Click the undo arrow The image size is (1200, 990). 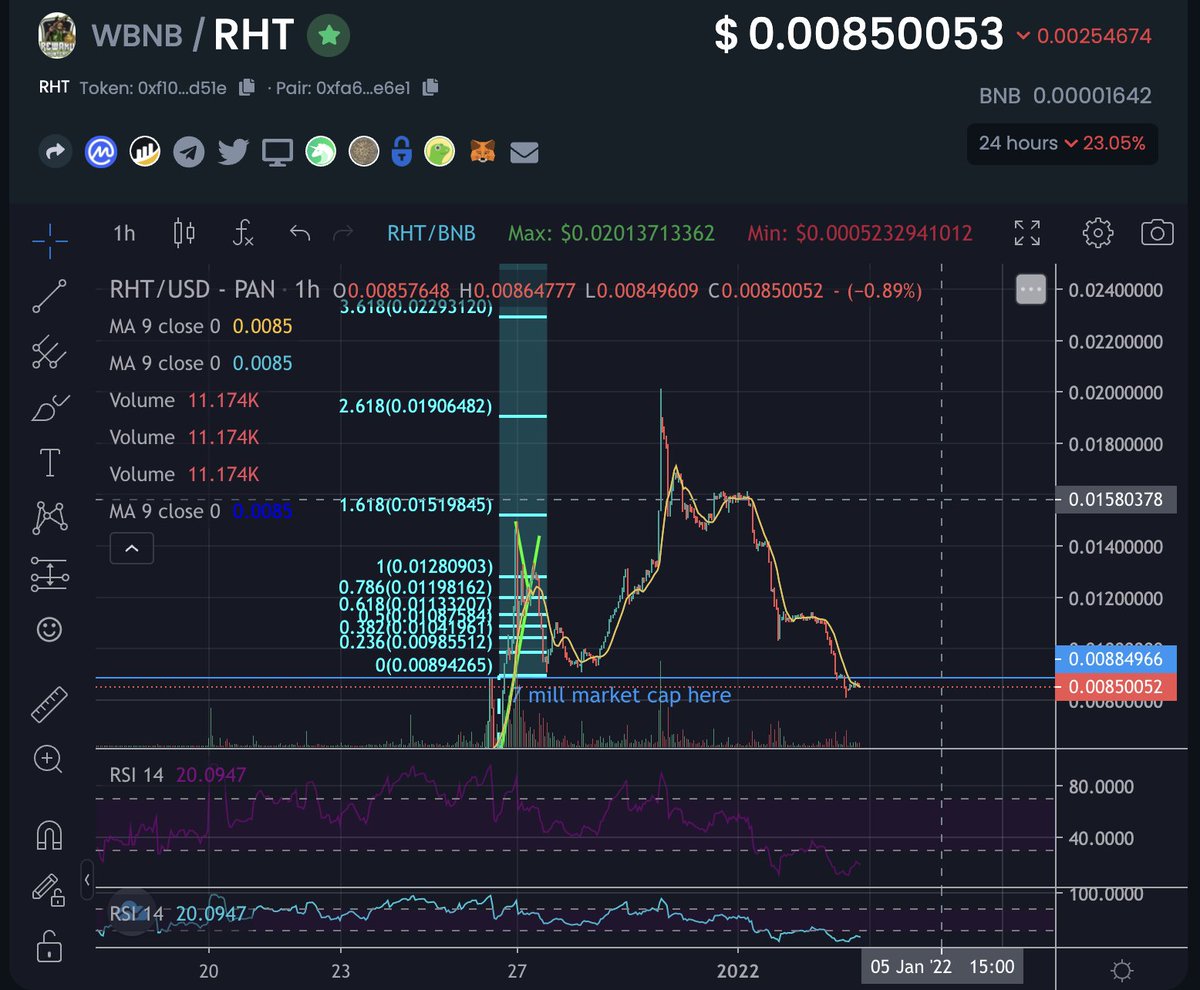click(x=300, y=234)
